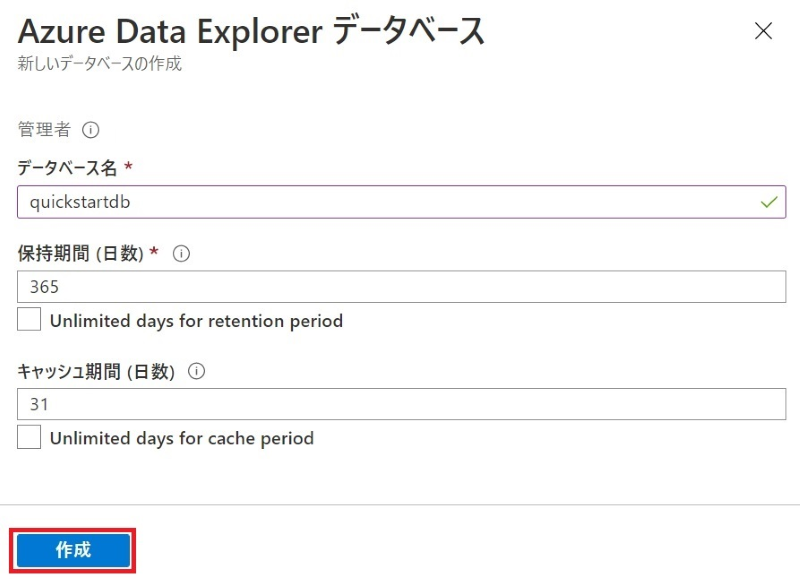The image size is (800, 579).
Task: Click the red asterisk beside データベース名
Action: 128,165
